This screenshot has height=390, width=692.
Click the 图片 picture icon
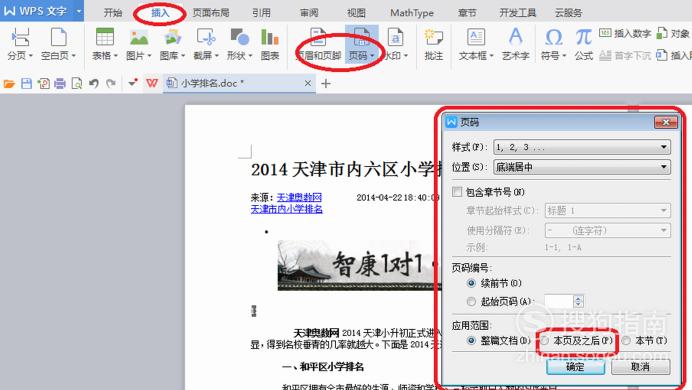139,38
